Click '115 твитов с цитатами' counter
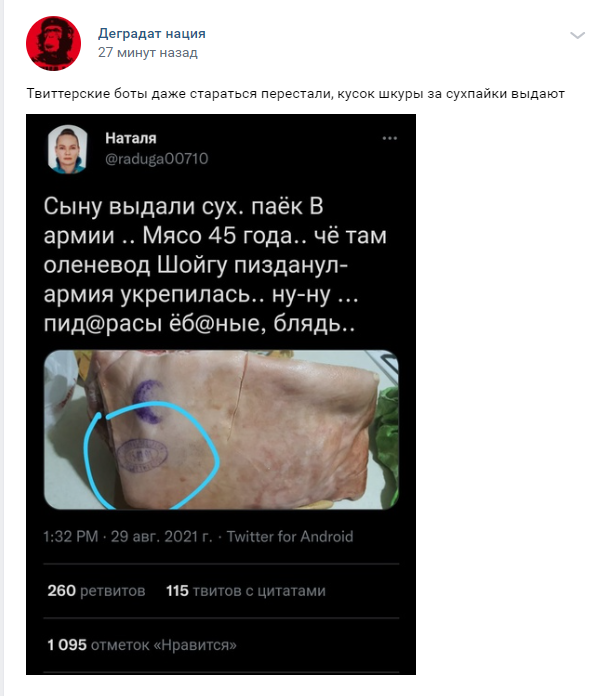 [246, 591]
